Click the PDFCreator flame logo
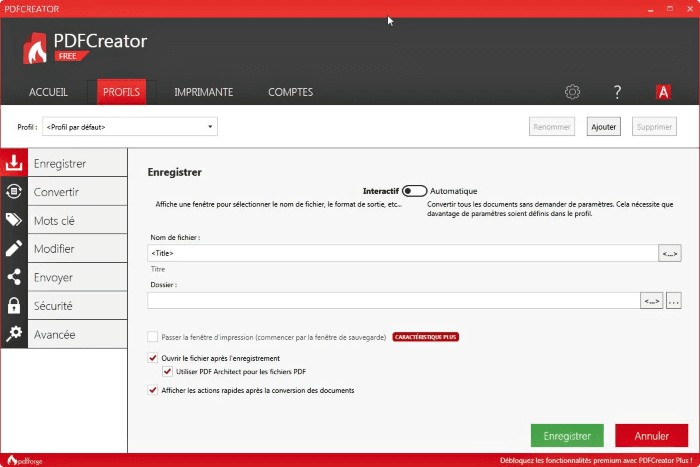700x467 pixels. [35, 49]
